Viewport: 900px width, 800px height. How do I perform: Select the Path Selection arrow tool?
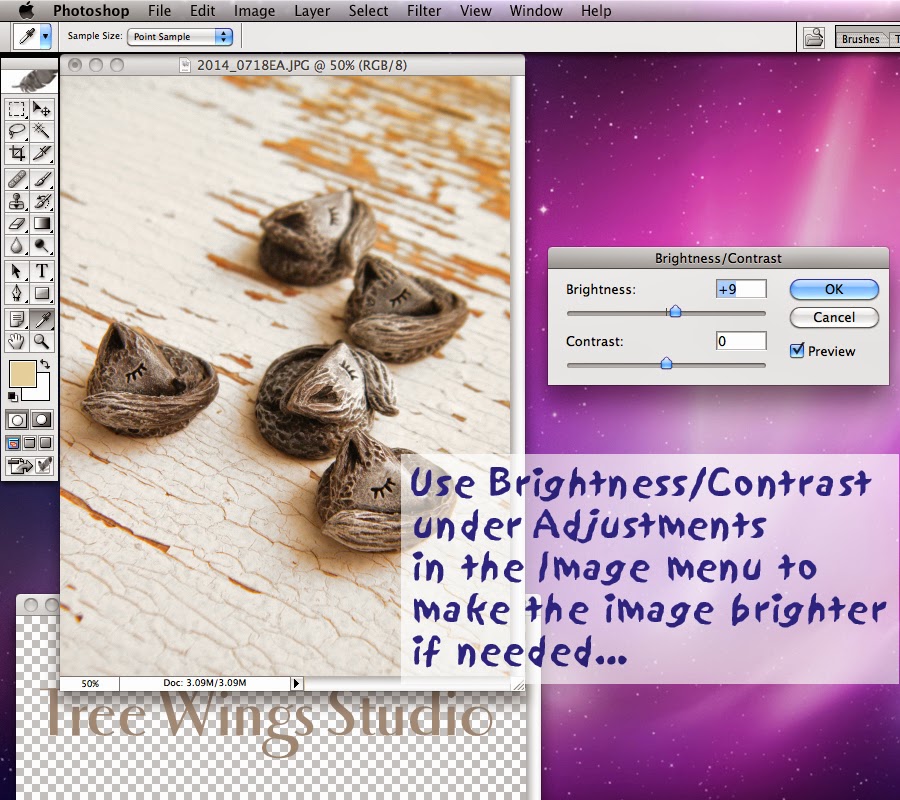pyautogui.click(x=17, y=271)
